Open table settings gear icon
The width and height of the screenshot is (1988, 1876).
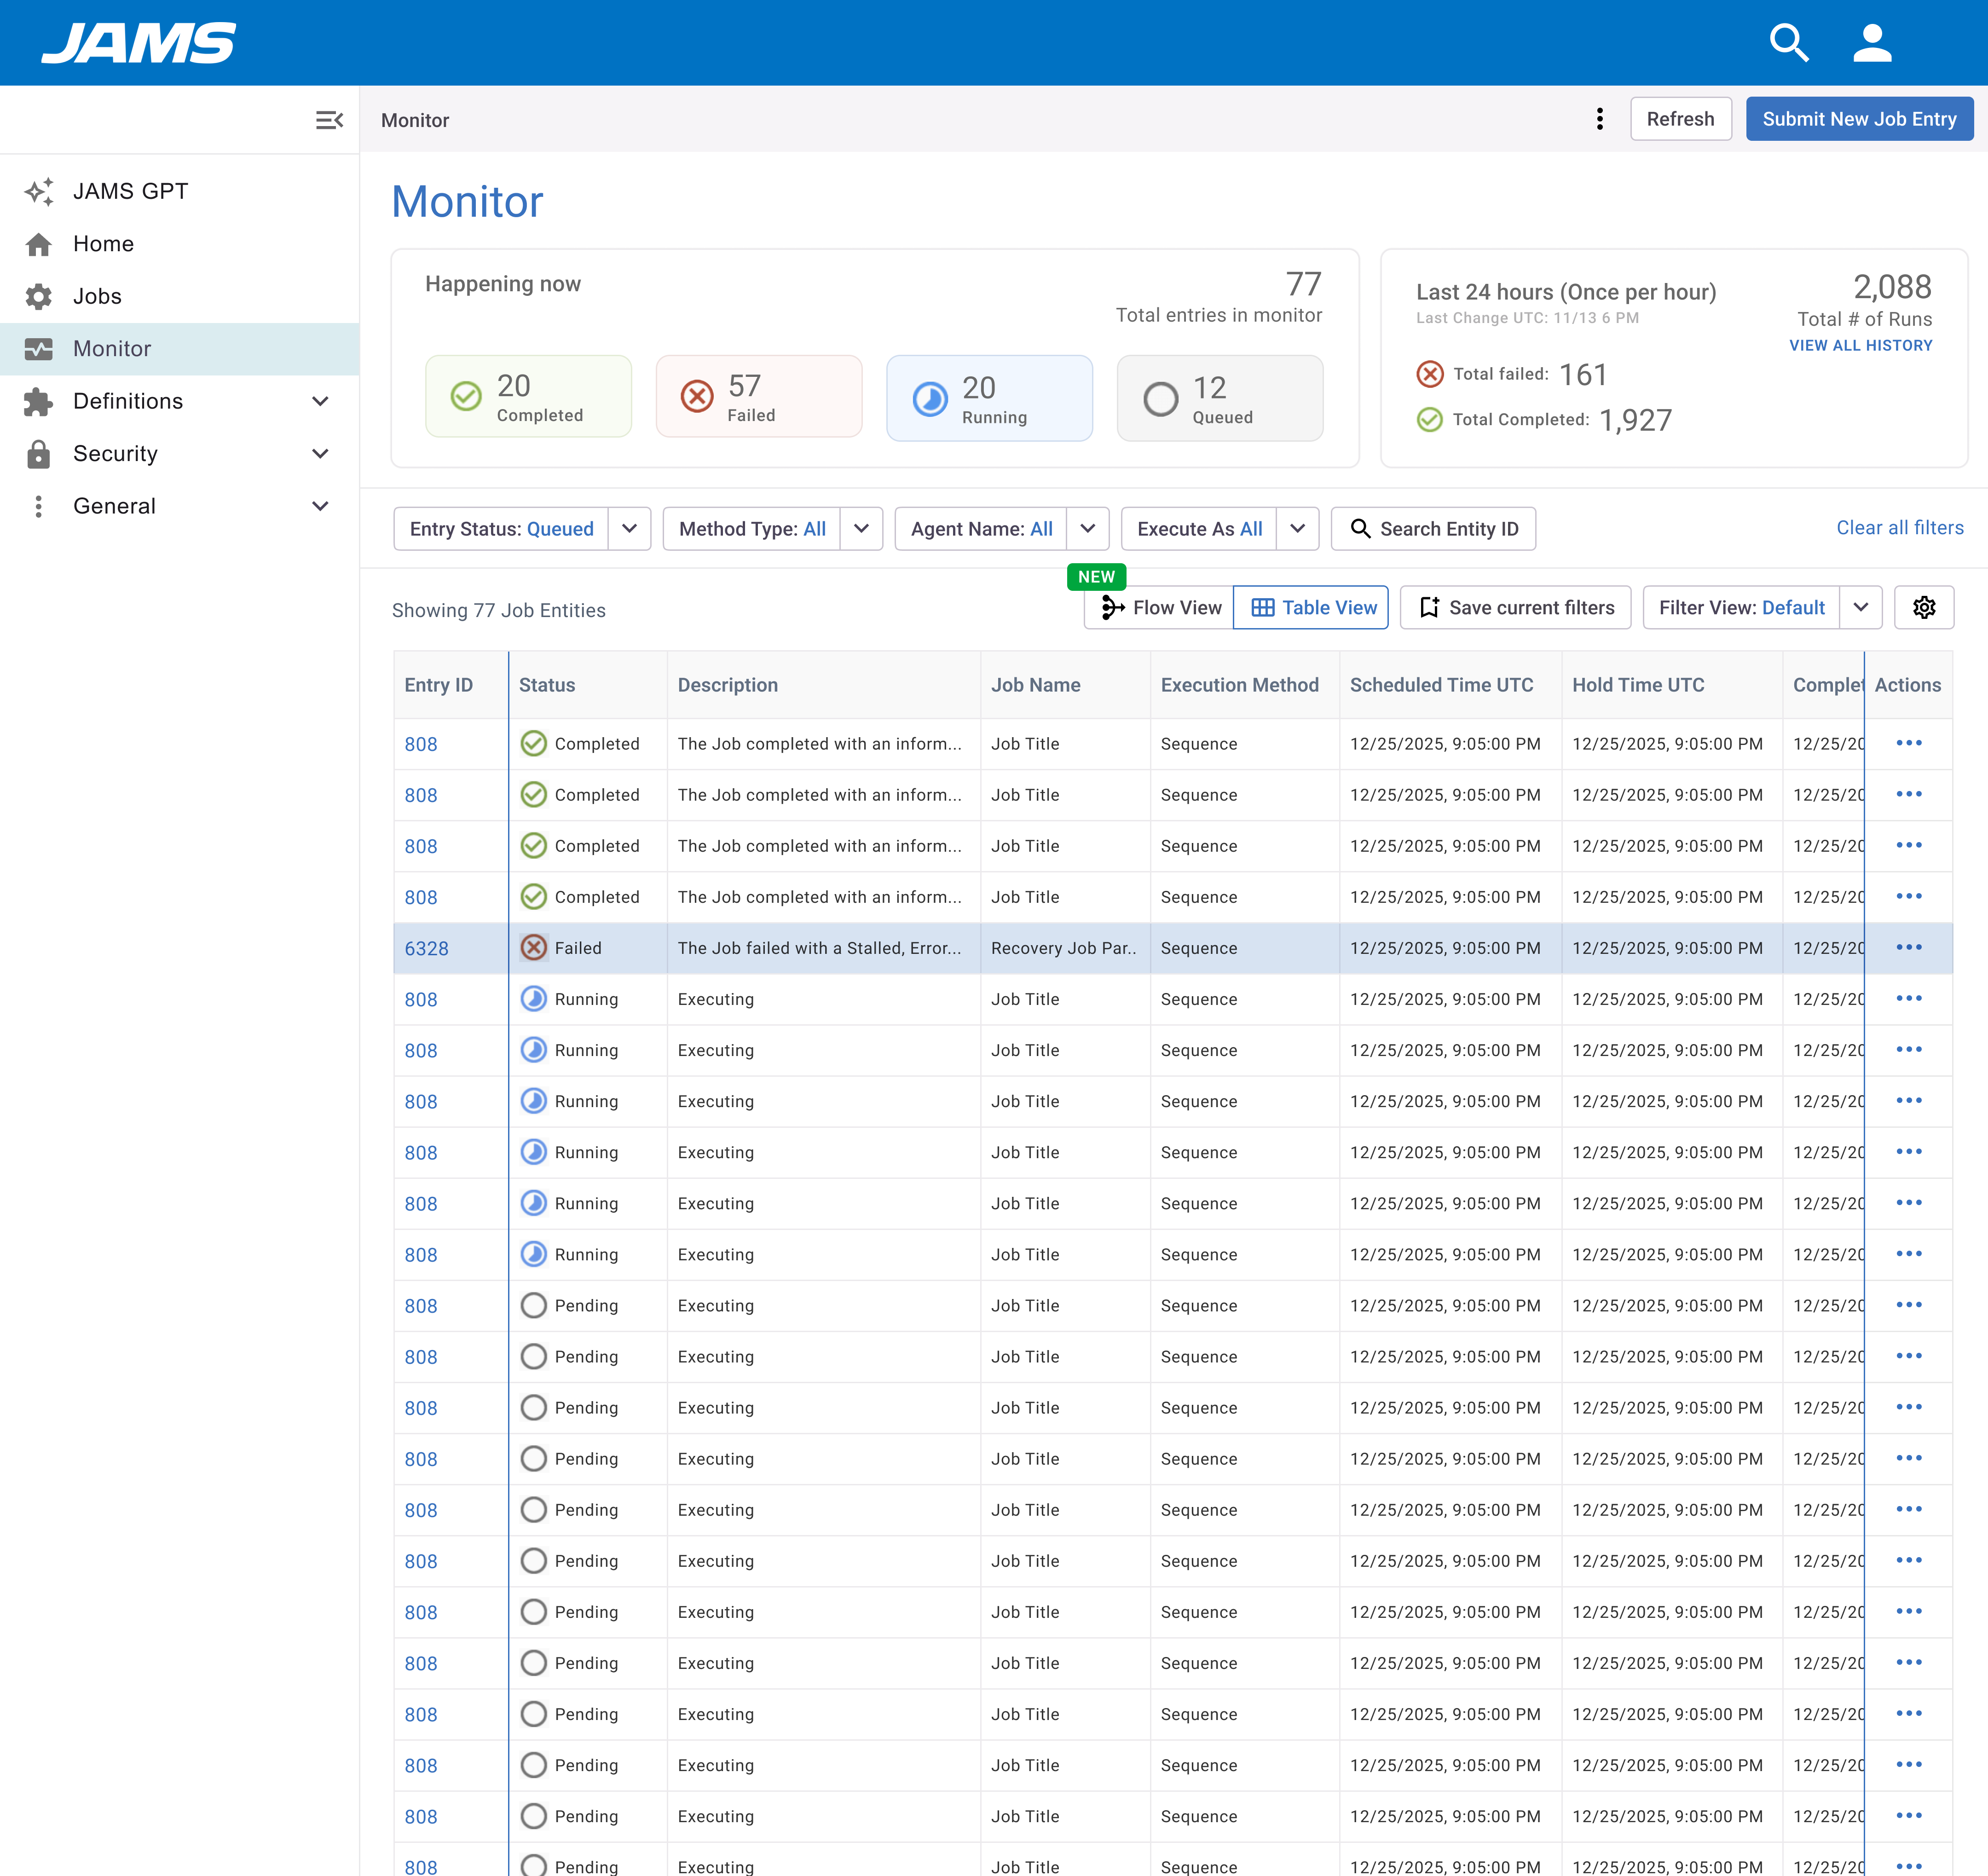click(x=1923, y=607)
